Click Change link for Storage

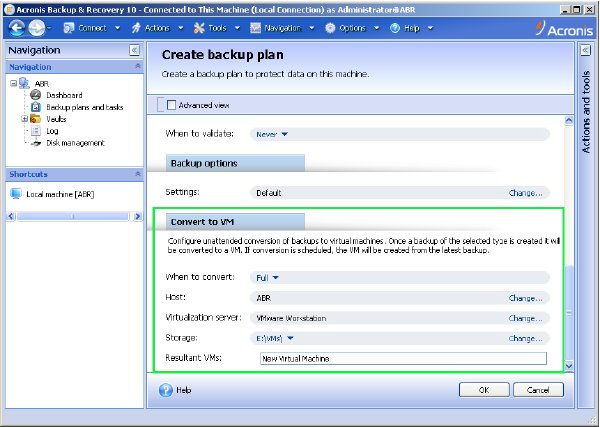pyautogui.click(x=525, y=339)
